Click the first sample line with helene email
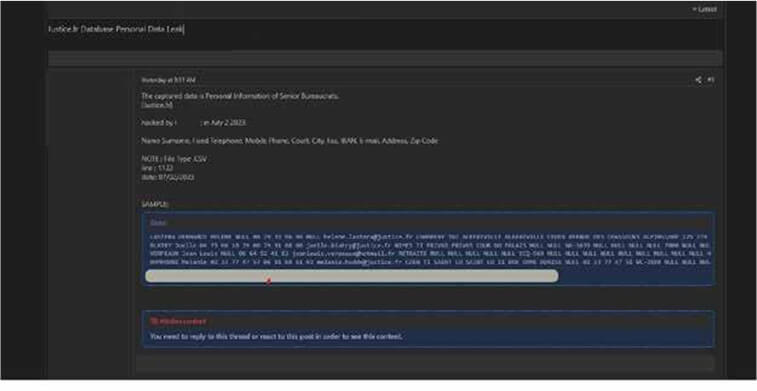The width and height of the screenshot is (757, 391). (430, 237)
